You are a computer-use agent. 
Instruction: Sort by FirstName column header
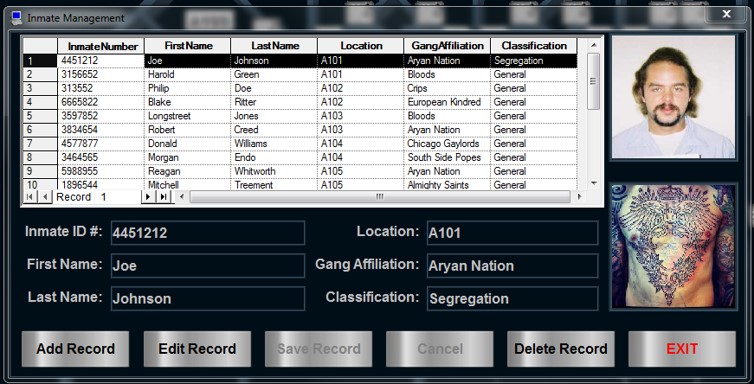coord(188,46)
